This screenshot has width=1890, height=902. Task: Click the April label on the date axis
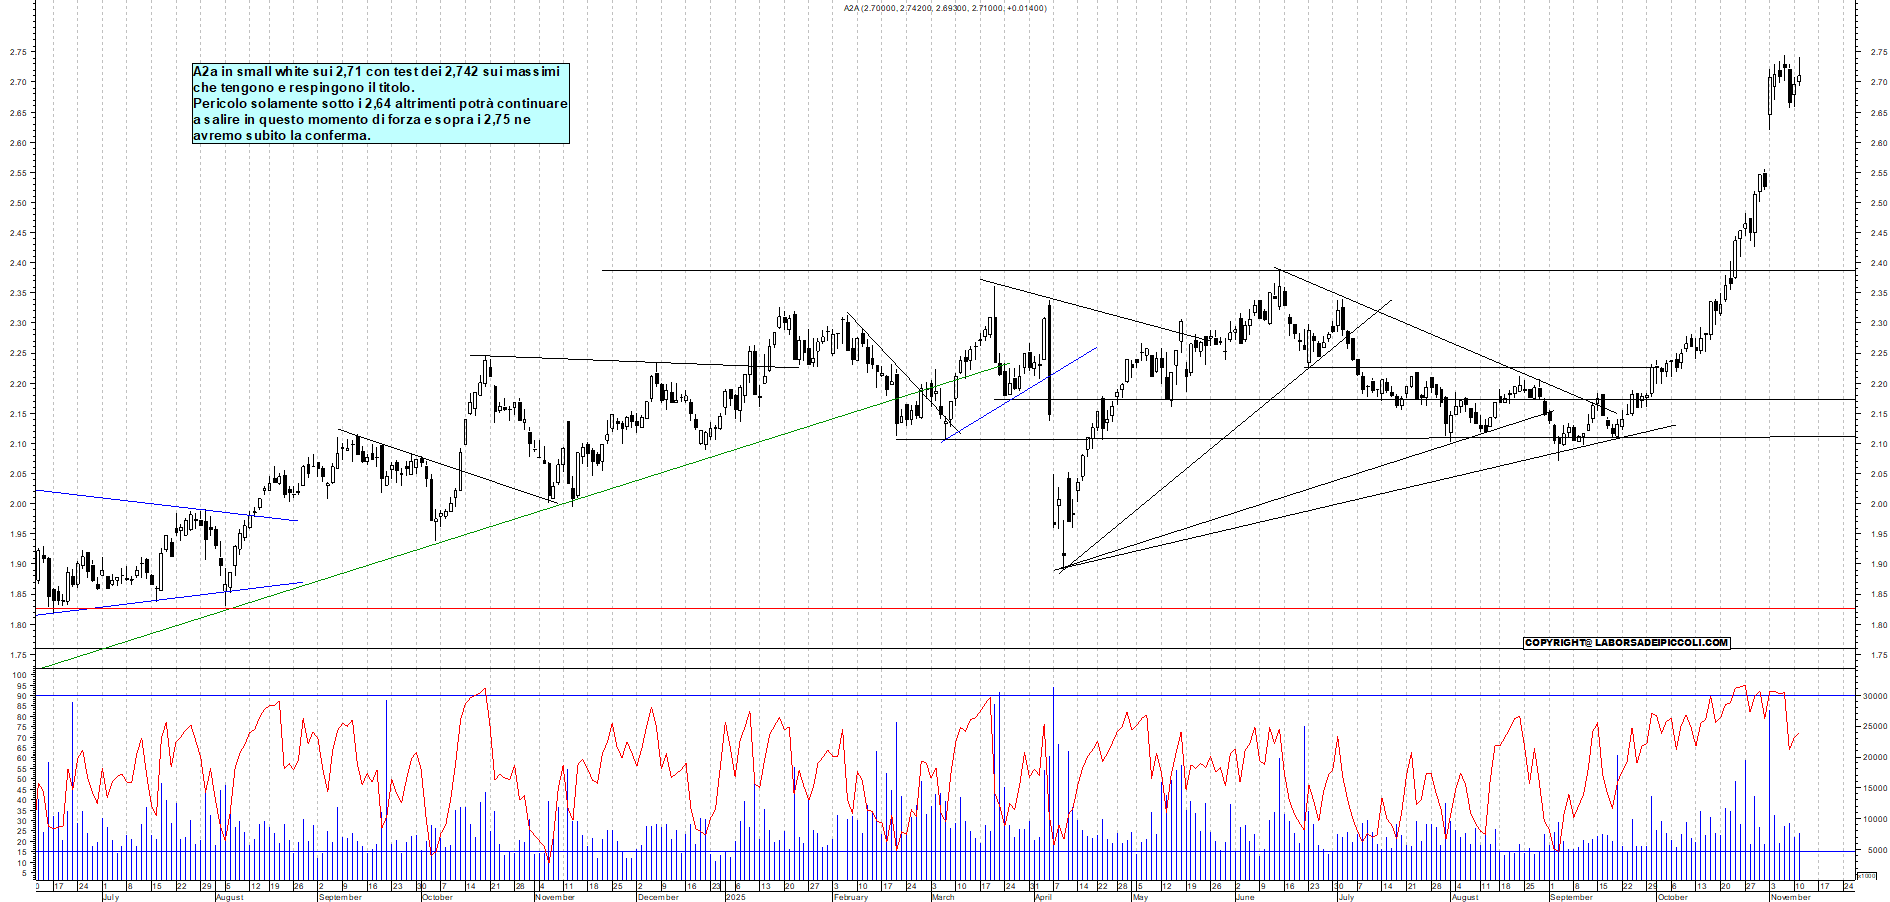[x=1045, y=897]
